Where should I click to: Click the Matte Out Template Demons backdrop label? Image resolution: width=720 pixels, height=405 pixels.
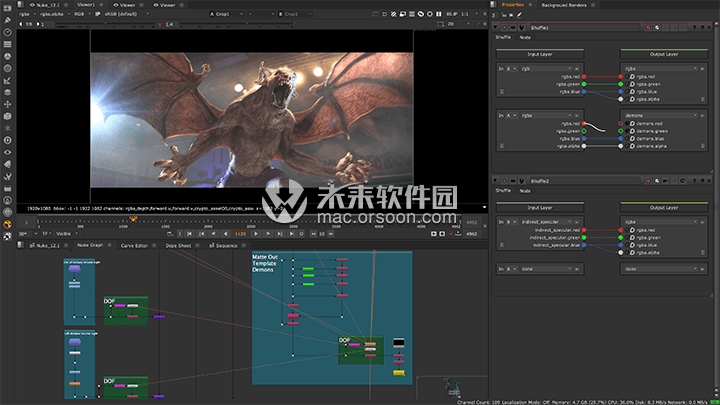pos(265,264)
